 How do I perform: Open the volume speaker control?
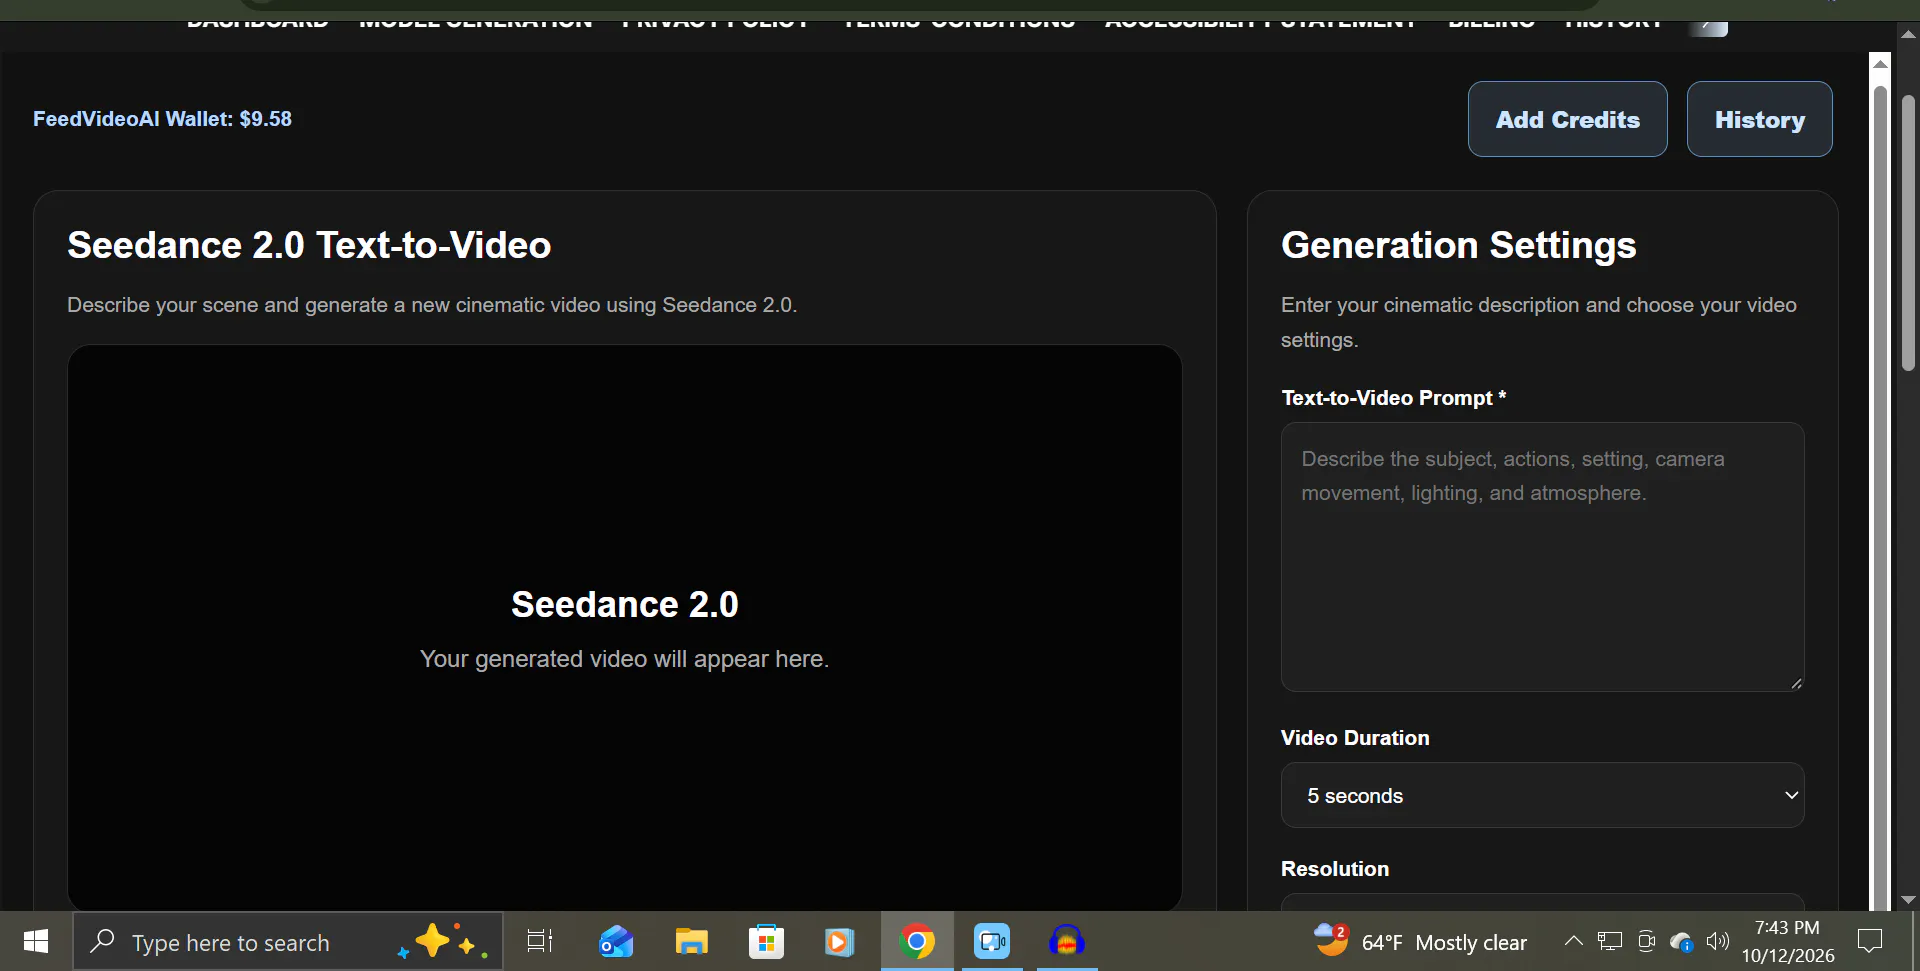(1718, 941)
